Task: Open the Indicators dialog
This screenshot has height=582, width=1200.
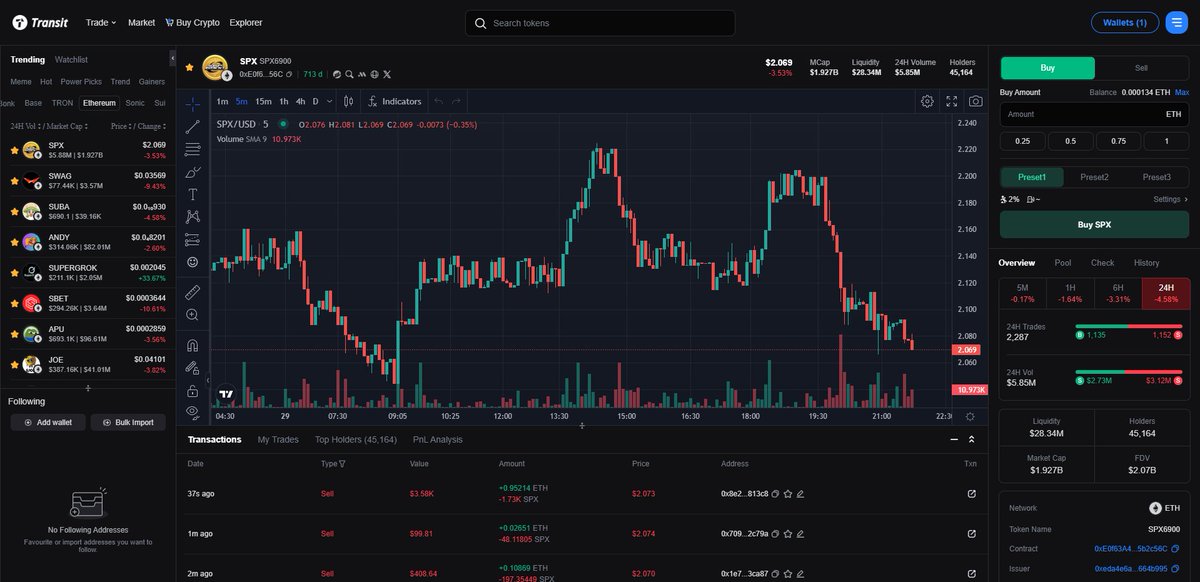Action: [395, 101]
